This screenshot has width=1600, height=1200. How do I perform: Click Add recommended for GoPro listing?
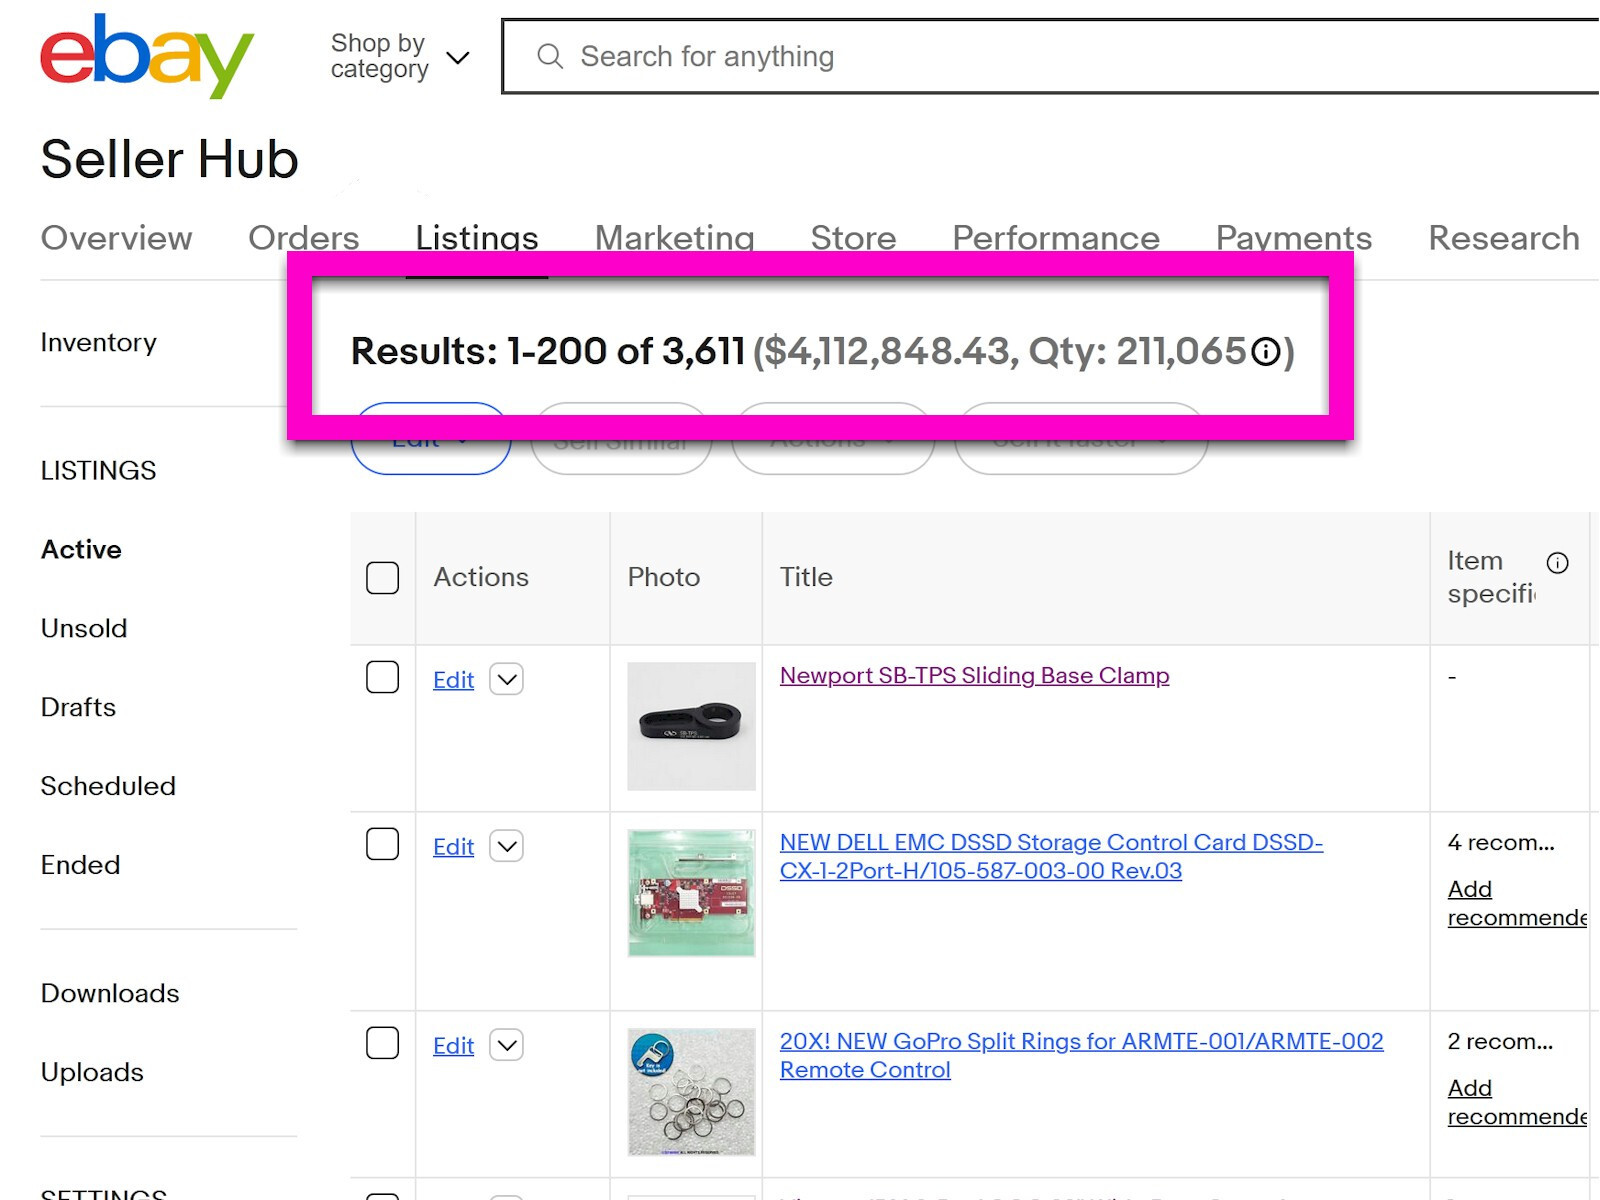[1517, 1103]
